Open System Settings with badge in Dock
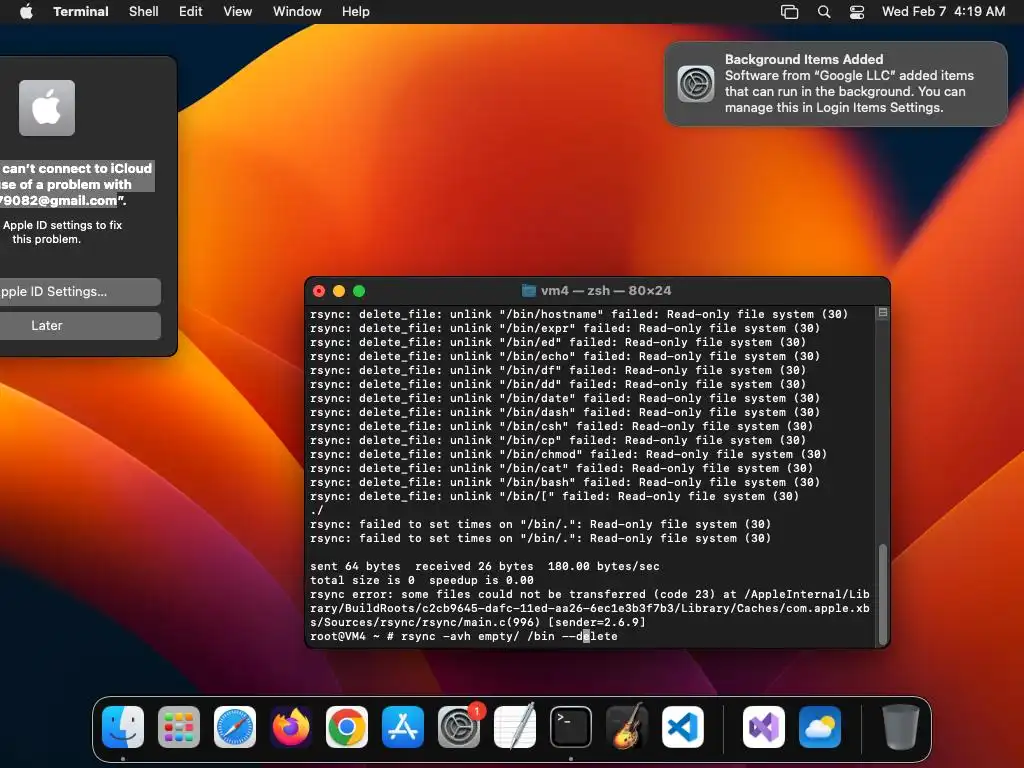Screen dimensions: 1024x768 [x=459, y=727]
